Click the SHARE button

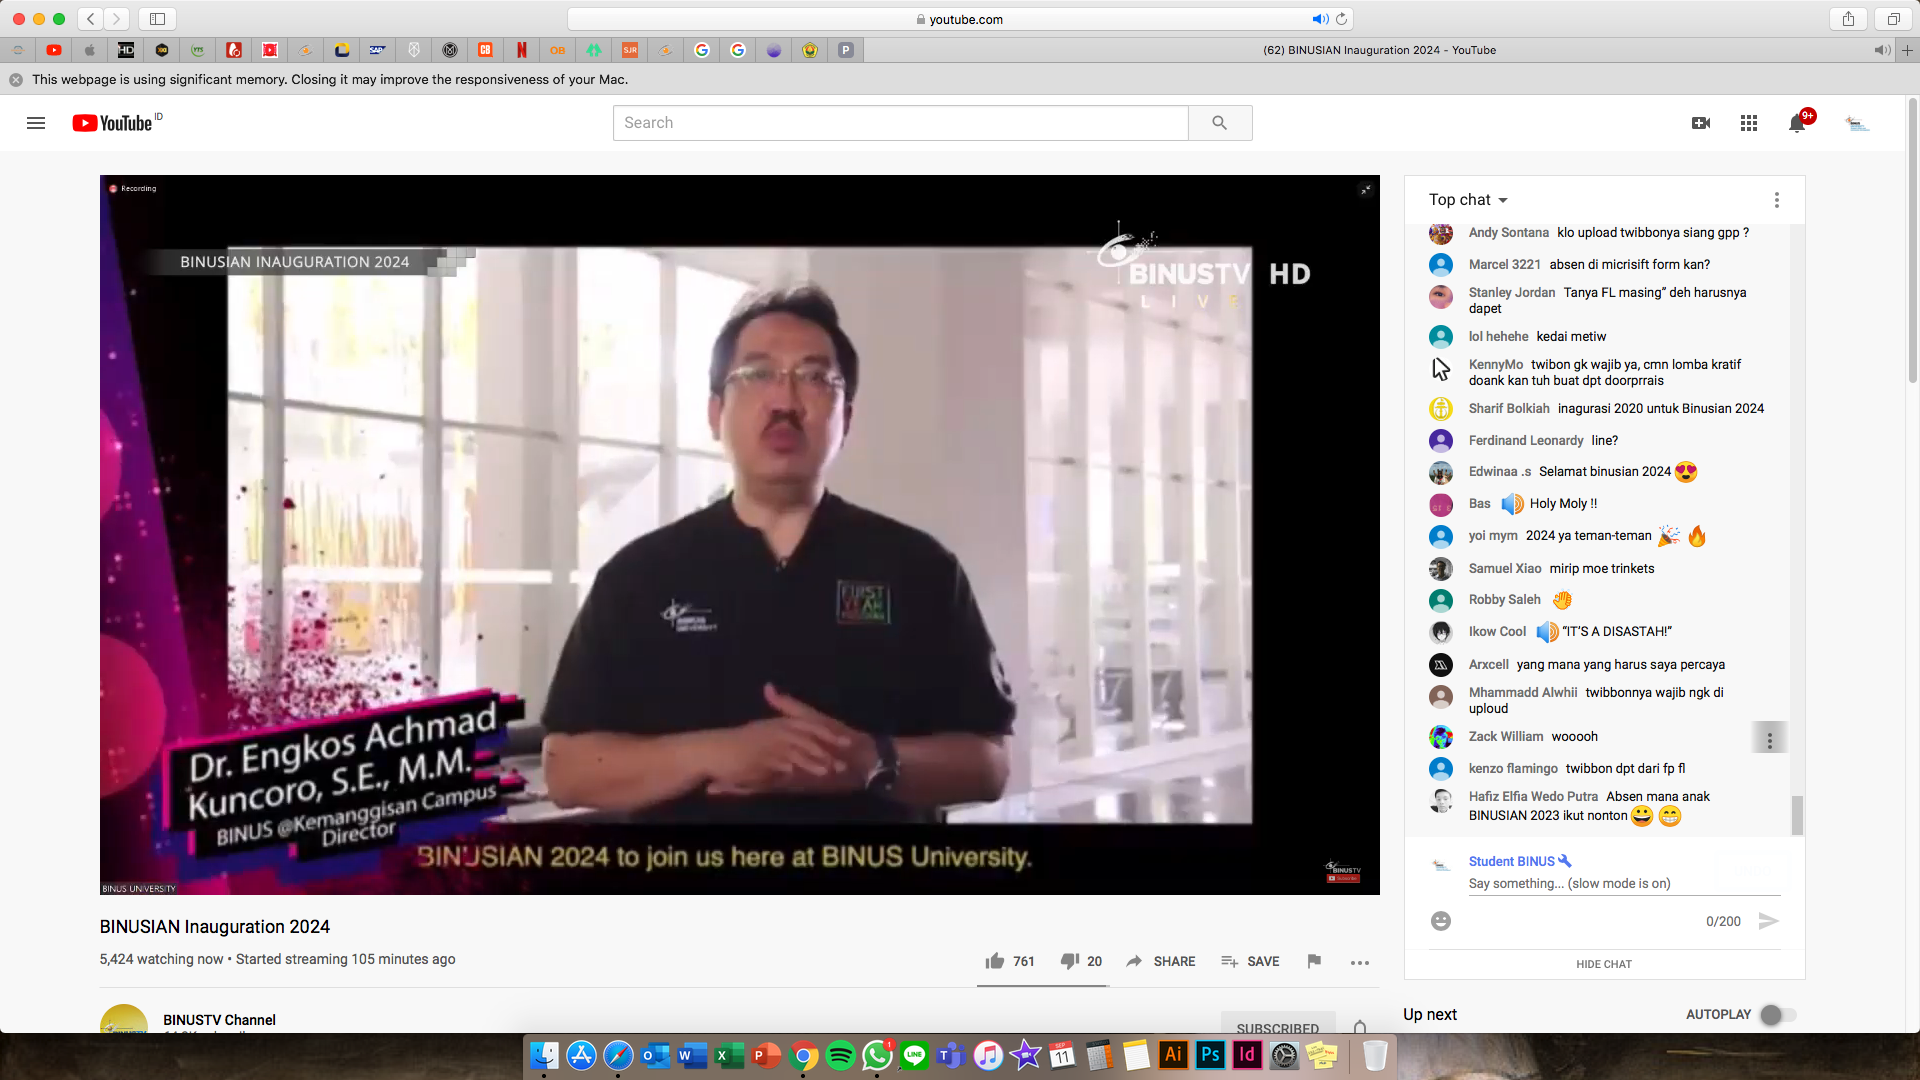pyautogui.click(x=1161, y=961)
